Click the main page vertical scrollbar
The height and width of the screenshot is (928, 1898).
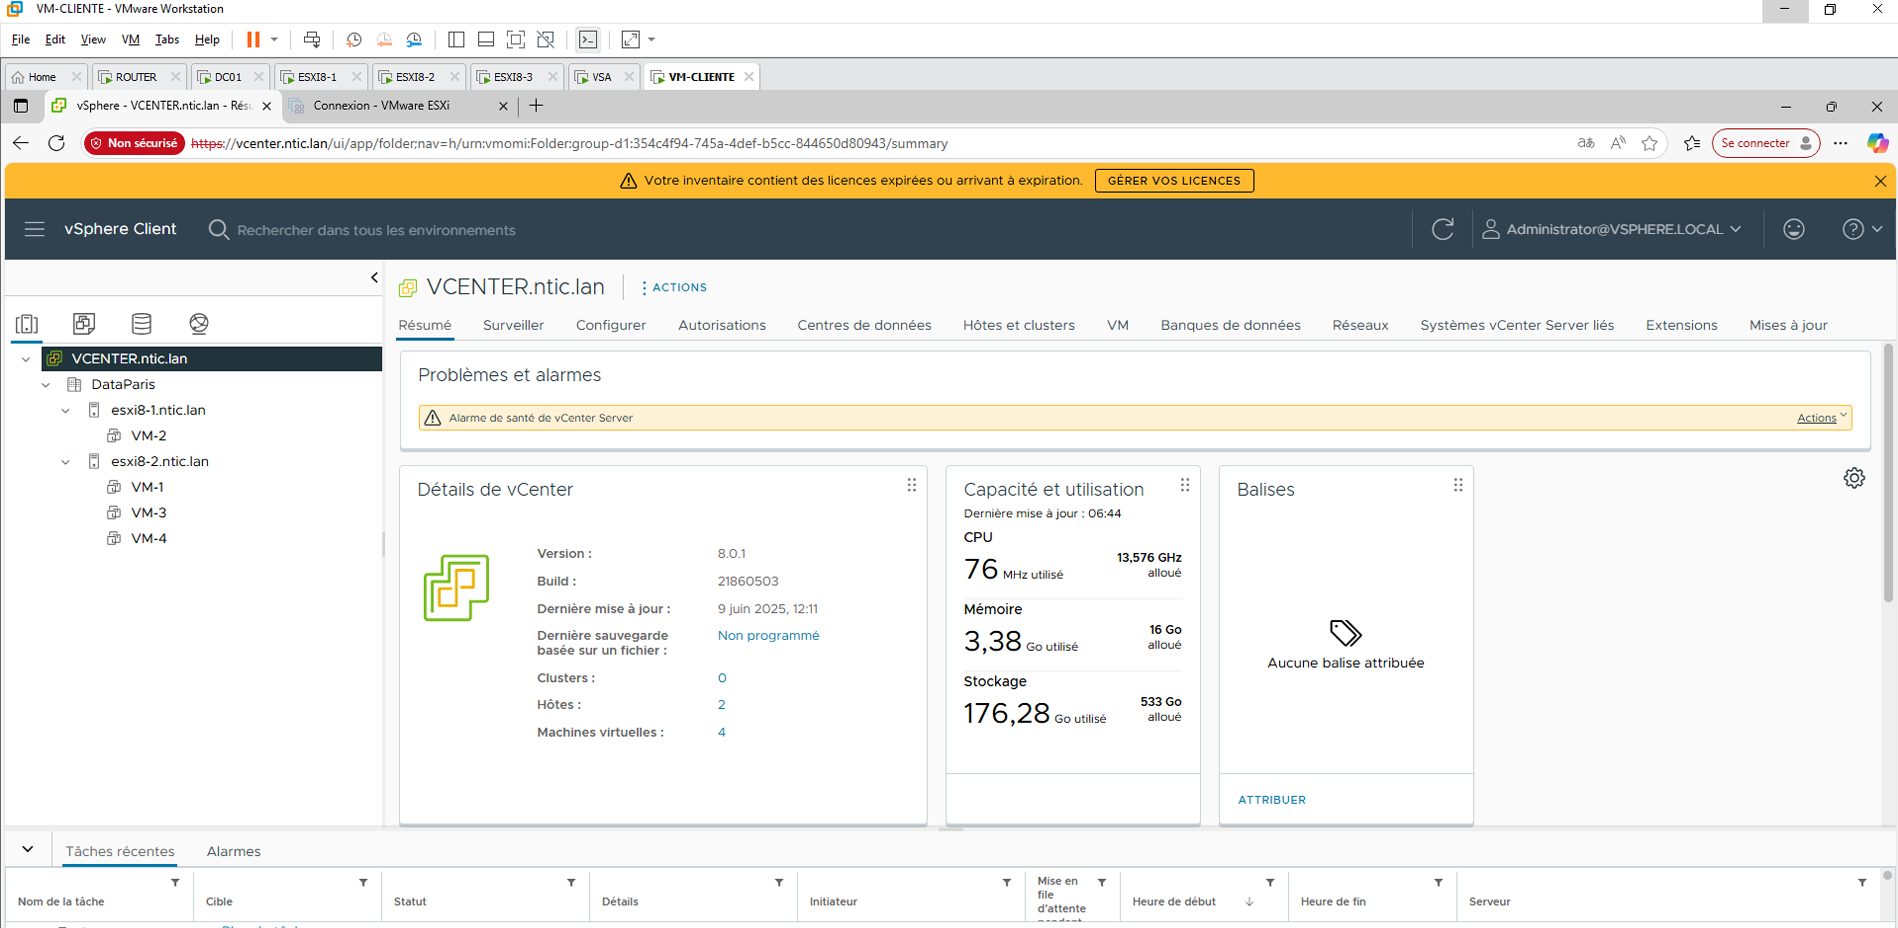click(x=1888, y=472)
